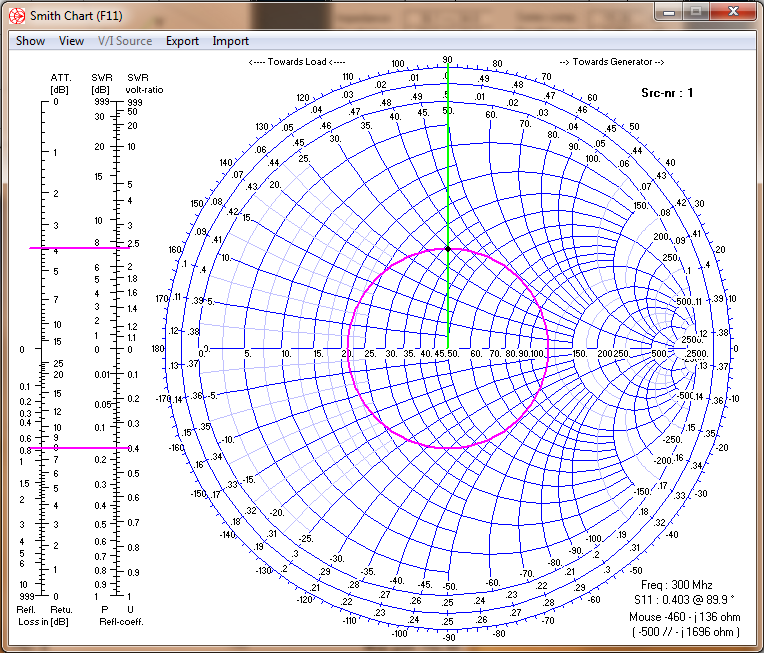The image size is (764, 653).
Task: Click the 'ATT. [dB]' scale heading
Action: [60, 84]
